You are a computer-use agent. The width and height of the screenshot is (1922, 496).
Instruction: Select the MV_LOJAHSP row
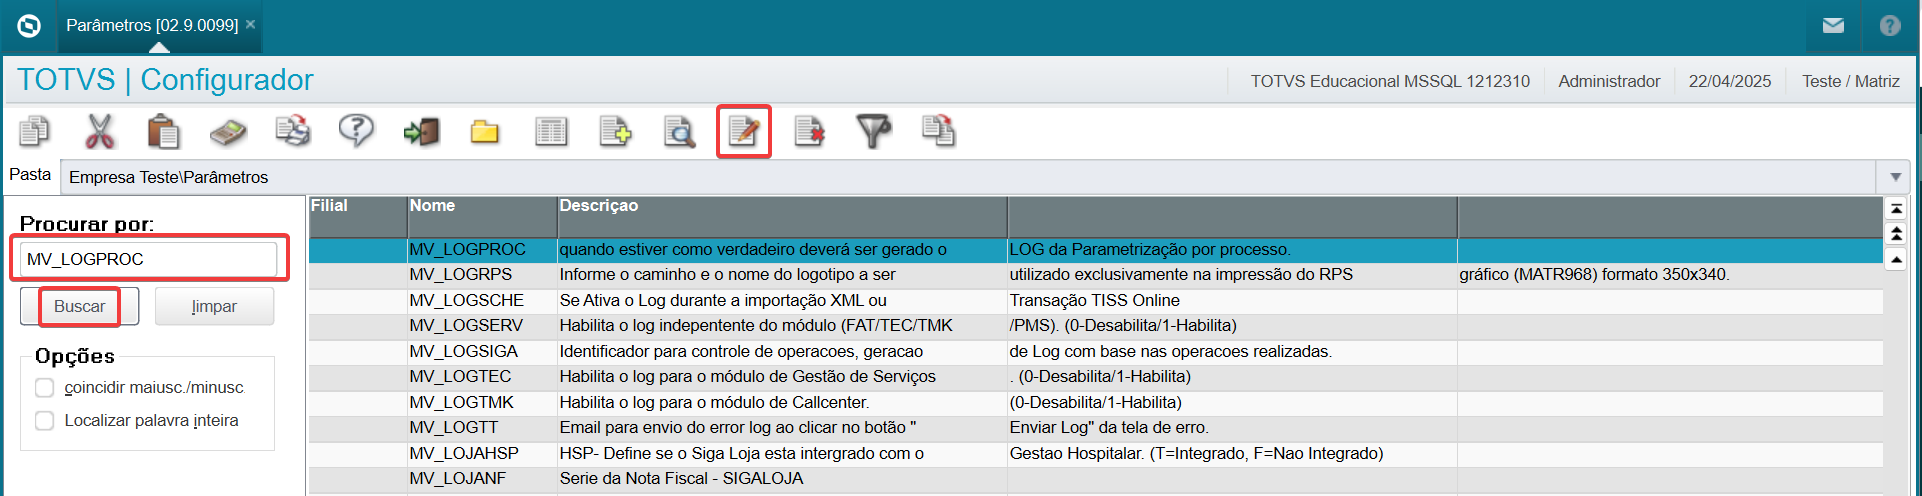[x=1095, y=453]
